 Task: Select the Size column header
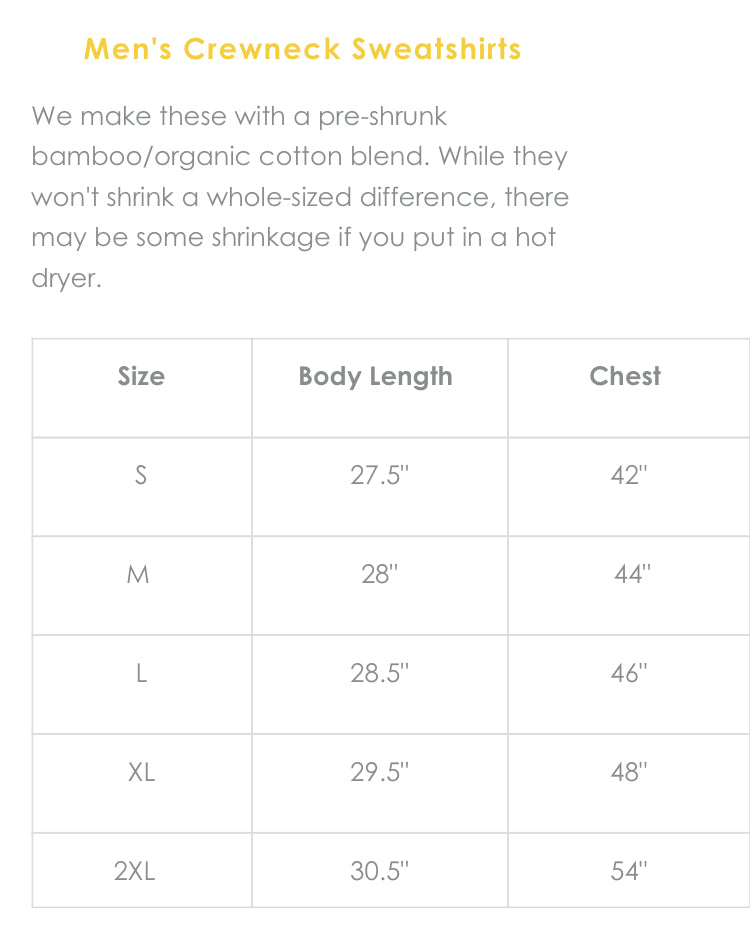tap(141, 377)
